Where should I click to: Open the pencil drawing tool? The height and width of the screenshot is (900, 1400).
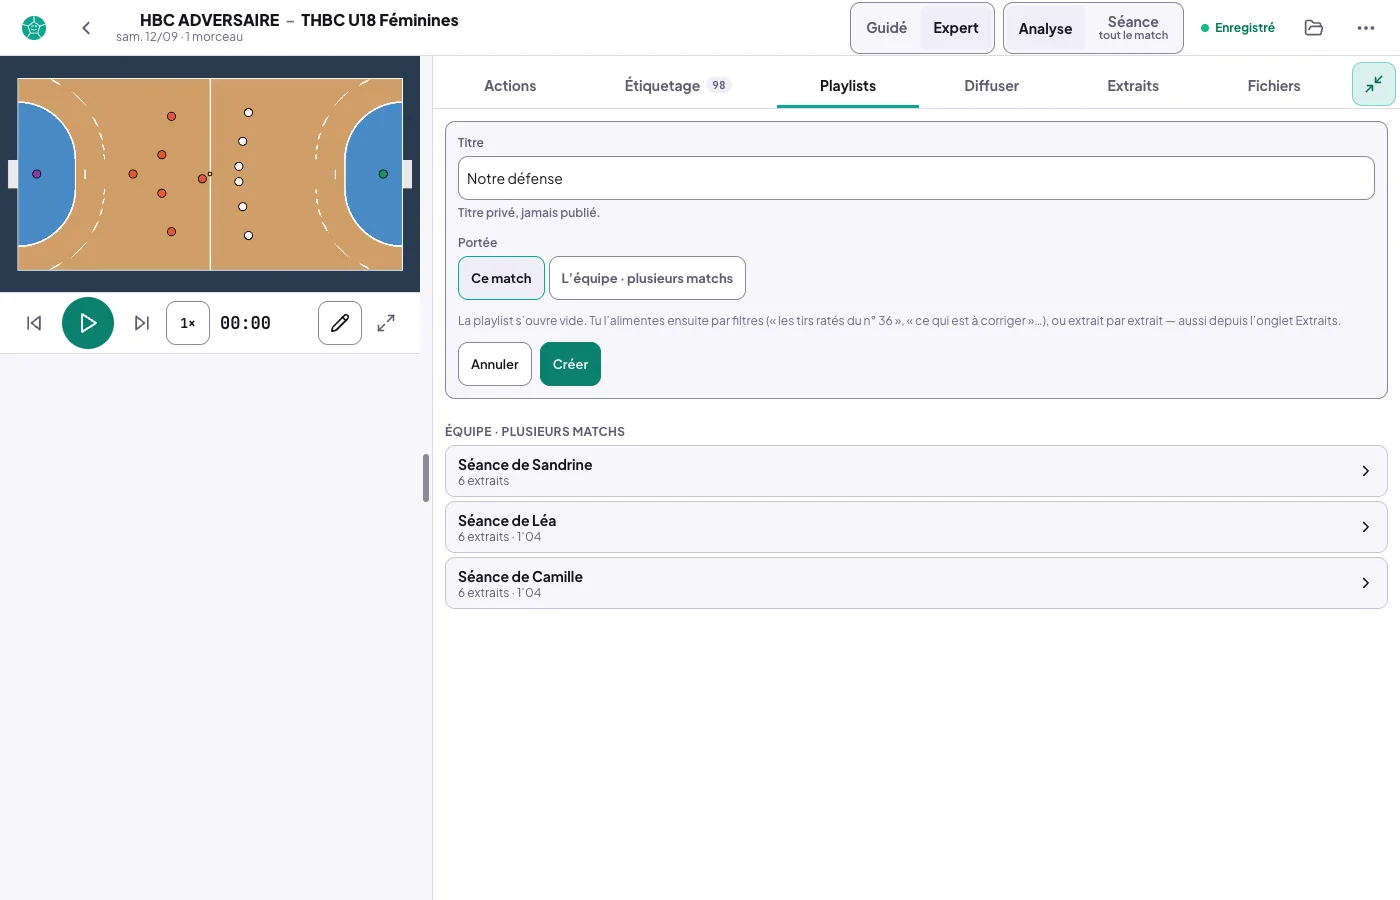(x=340, y=323)
